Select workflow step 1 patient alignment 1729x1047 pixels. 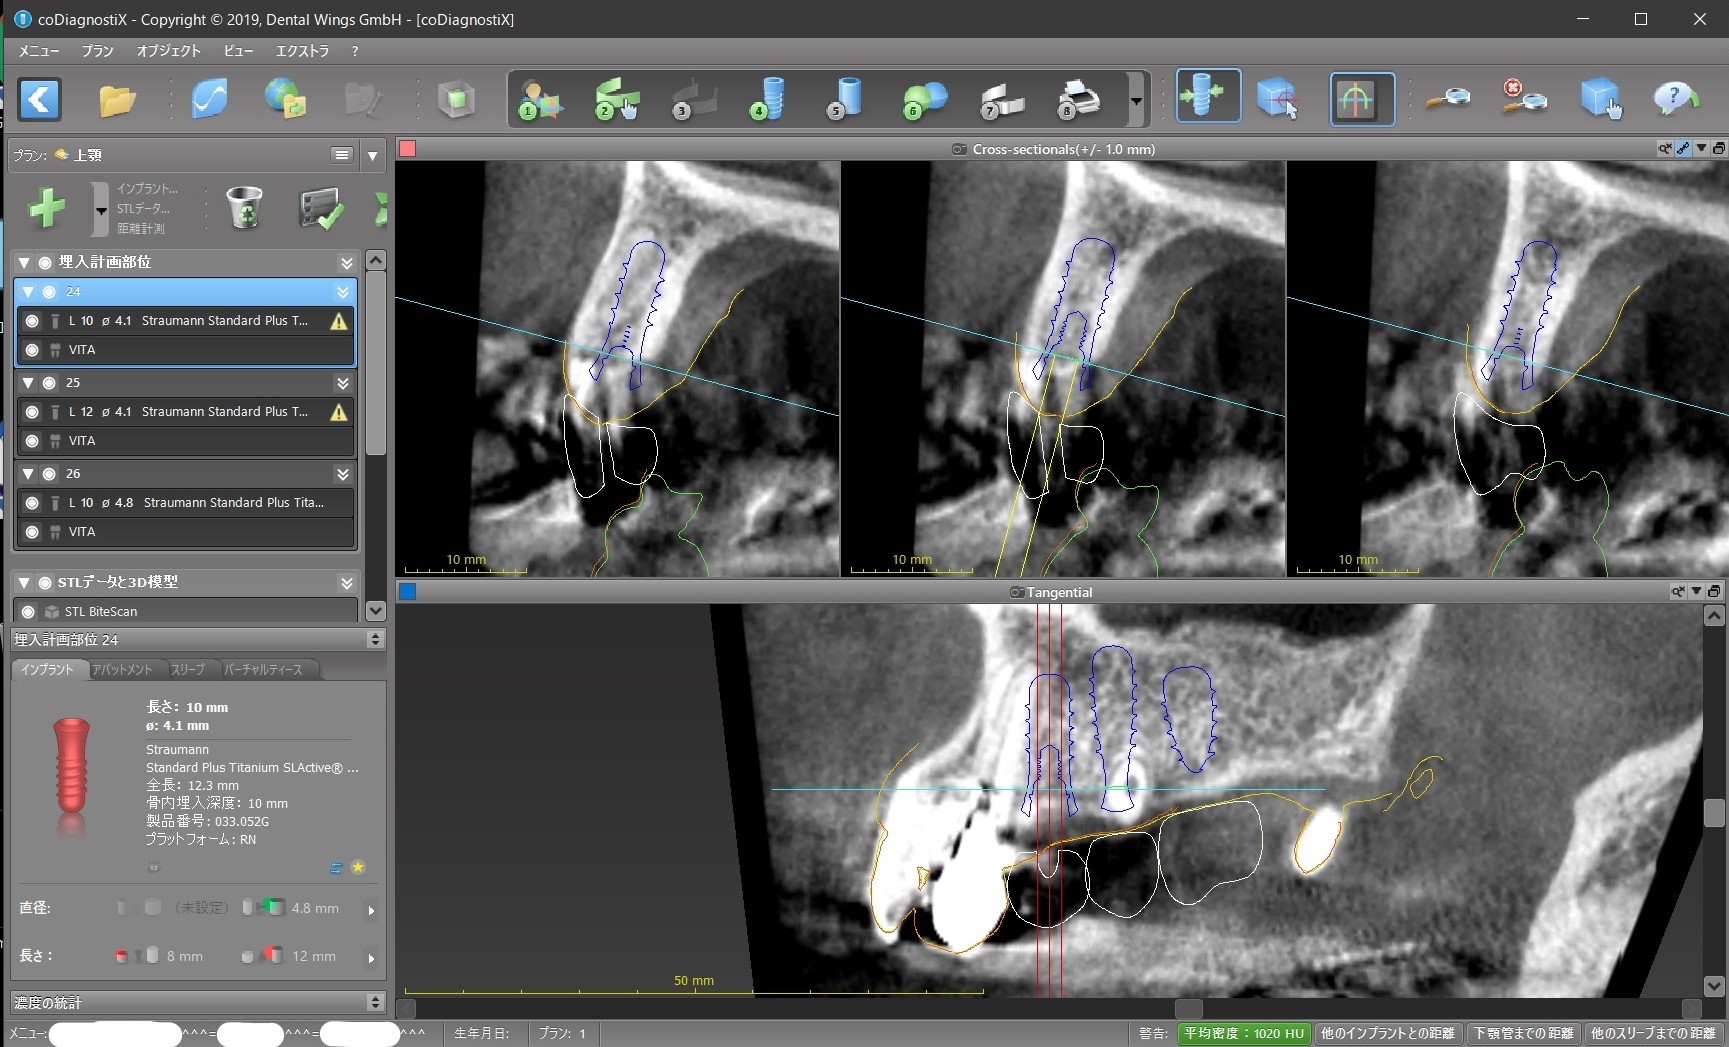(x=540, y=100)
